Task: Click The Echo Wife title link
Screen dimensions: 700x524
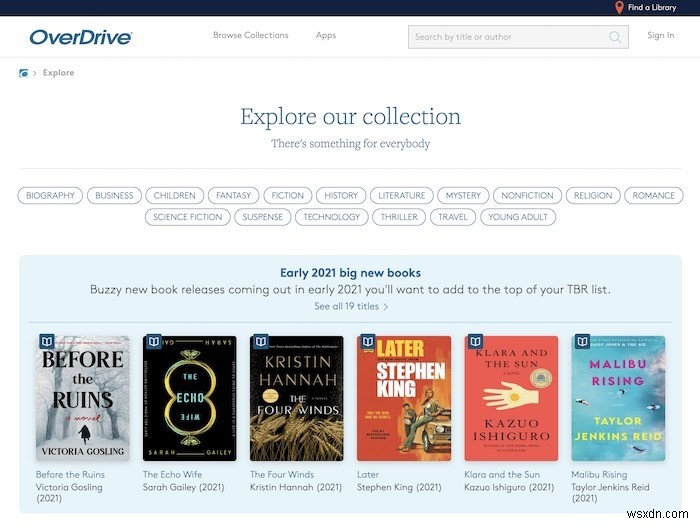Action: [x=172, y=474]
